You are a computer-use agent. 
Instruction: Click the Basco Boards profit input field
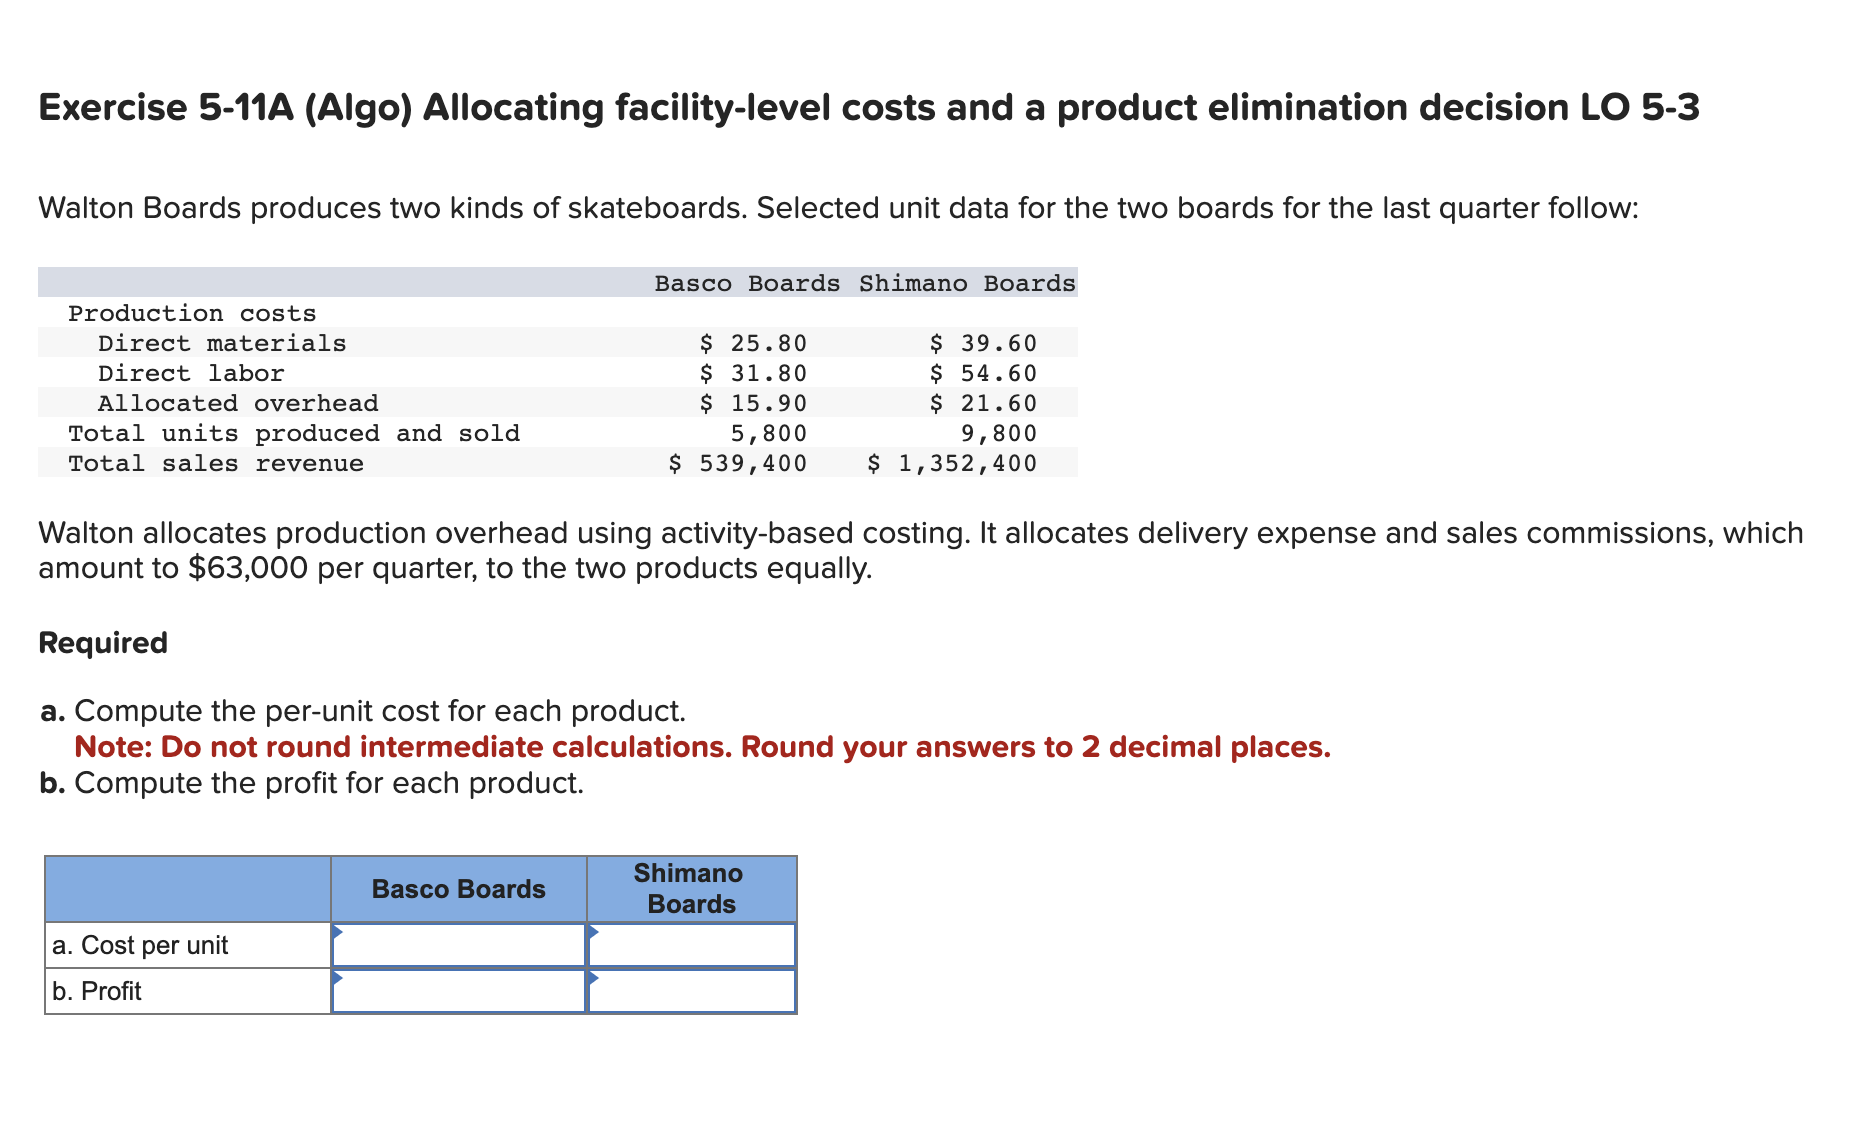[460, 990]
